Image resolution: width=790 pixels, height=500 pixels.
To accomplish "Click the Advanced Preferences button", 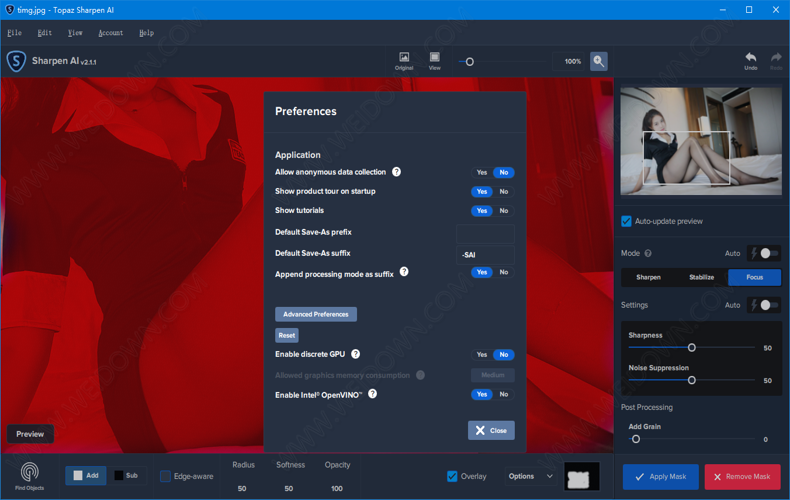I will coord(315,314).
